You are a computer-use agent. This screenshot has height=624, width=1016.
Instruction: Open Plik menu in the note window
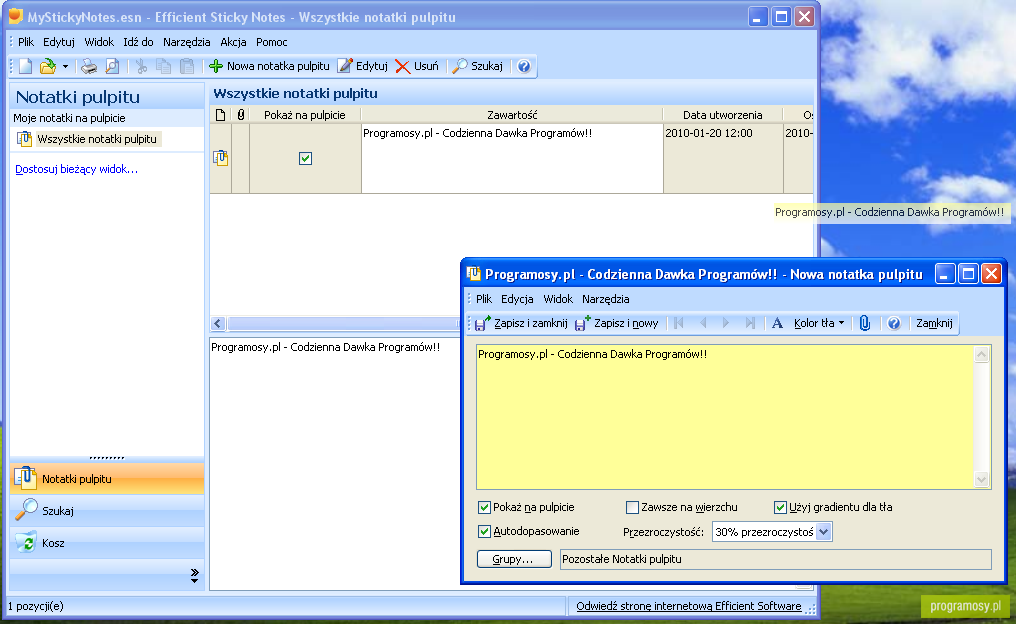(484, 299)
